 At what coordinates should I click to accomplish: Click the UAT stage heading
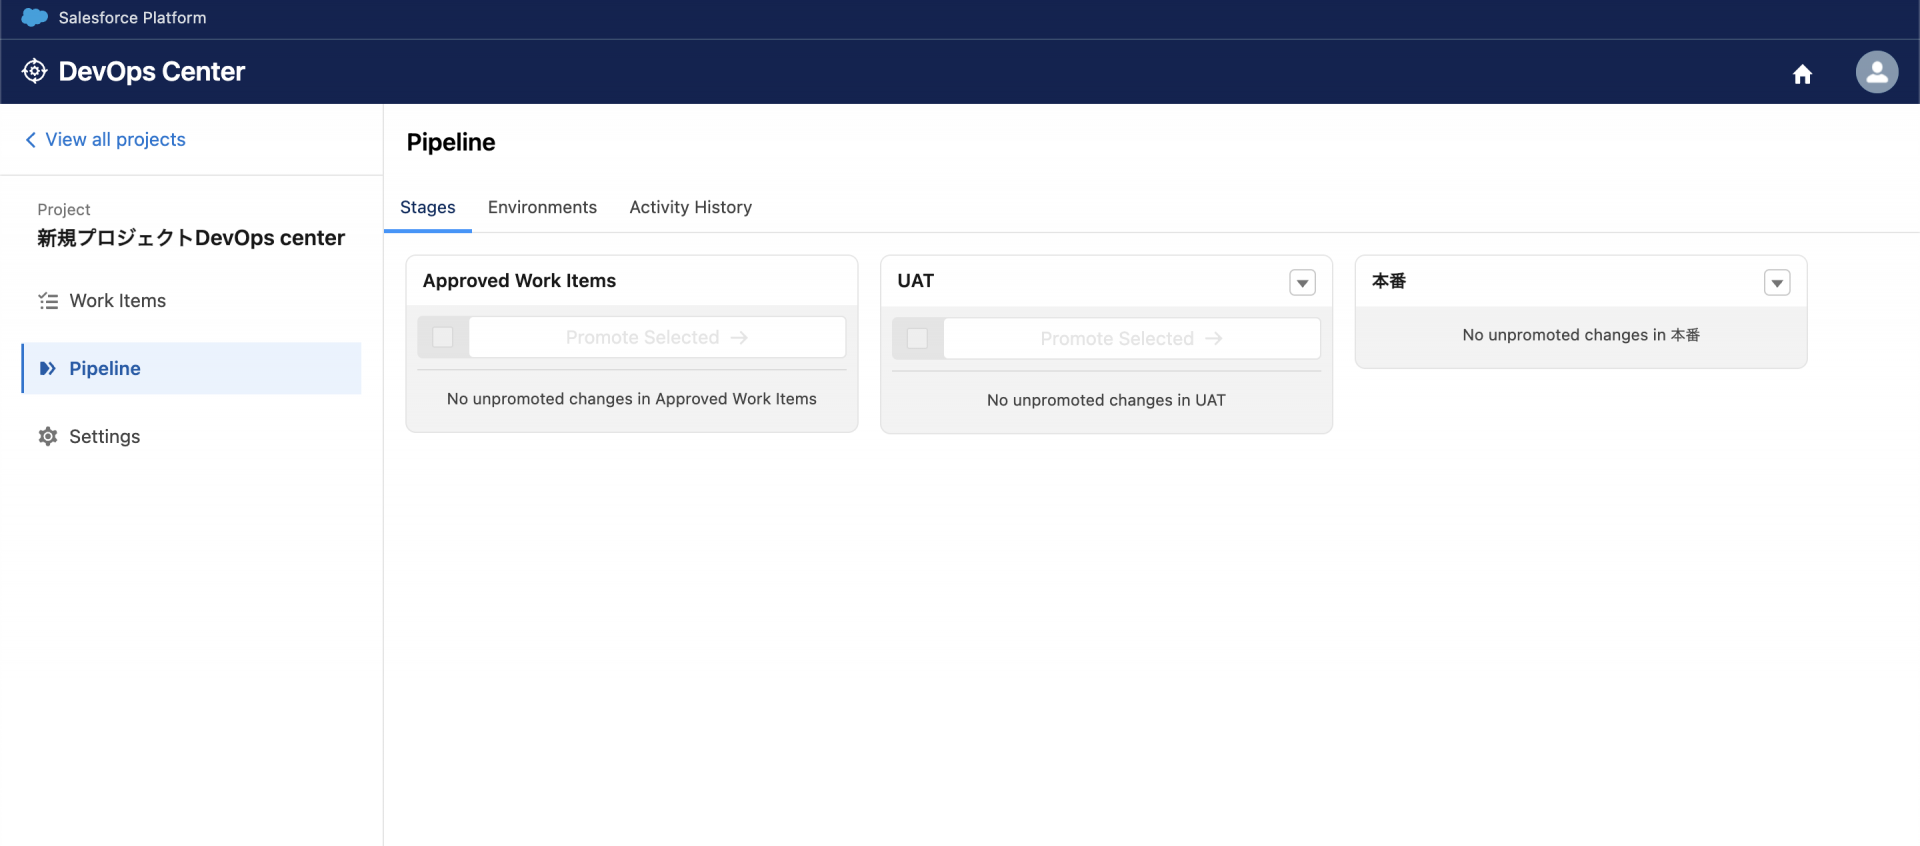pos(915,281)
